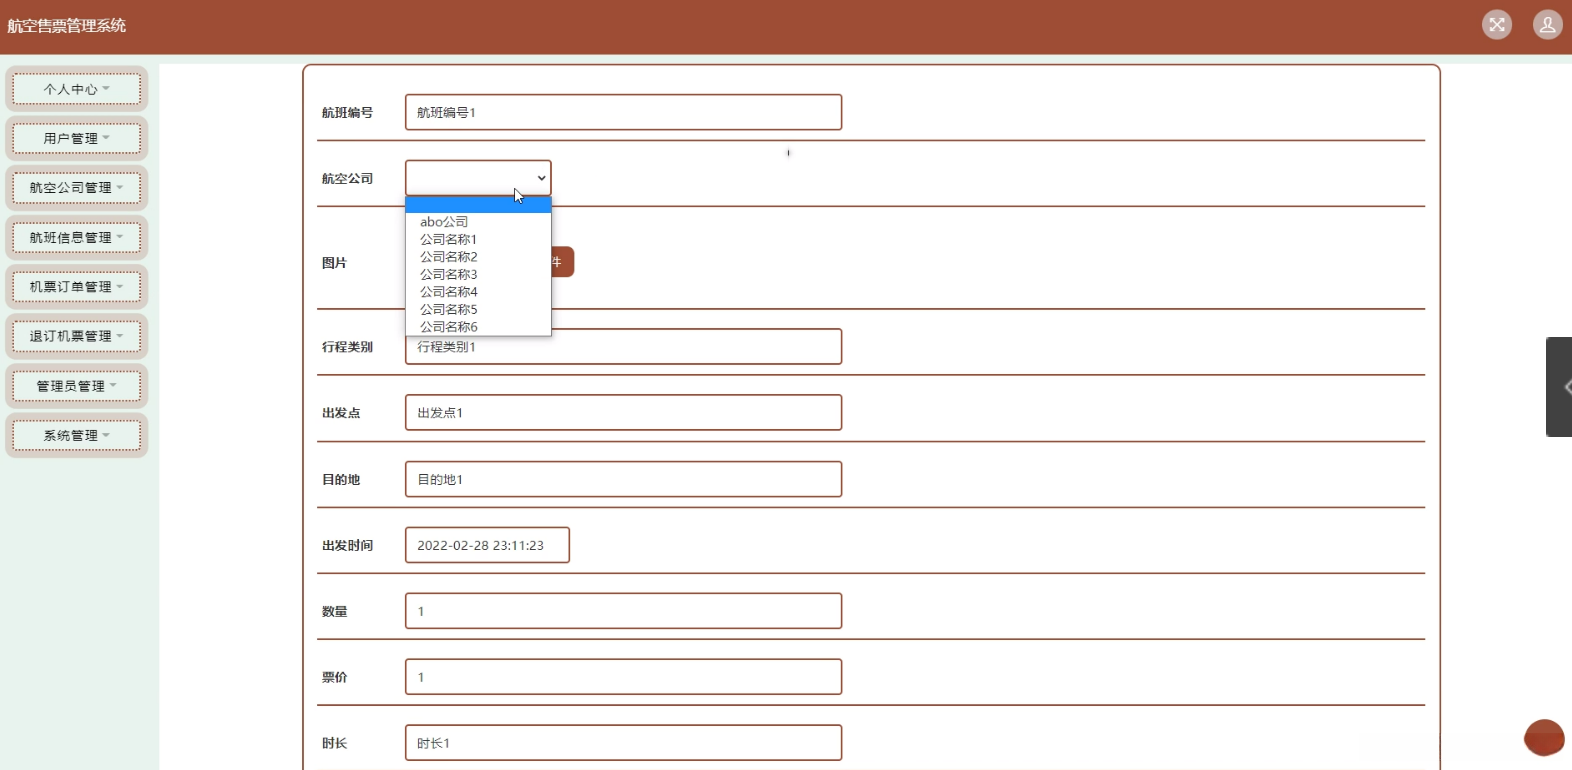Image resolution: width=1572 pixels, height=770 pixels.
Task: Click the 数量 input field
Action: 623,611
